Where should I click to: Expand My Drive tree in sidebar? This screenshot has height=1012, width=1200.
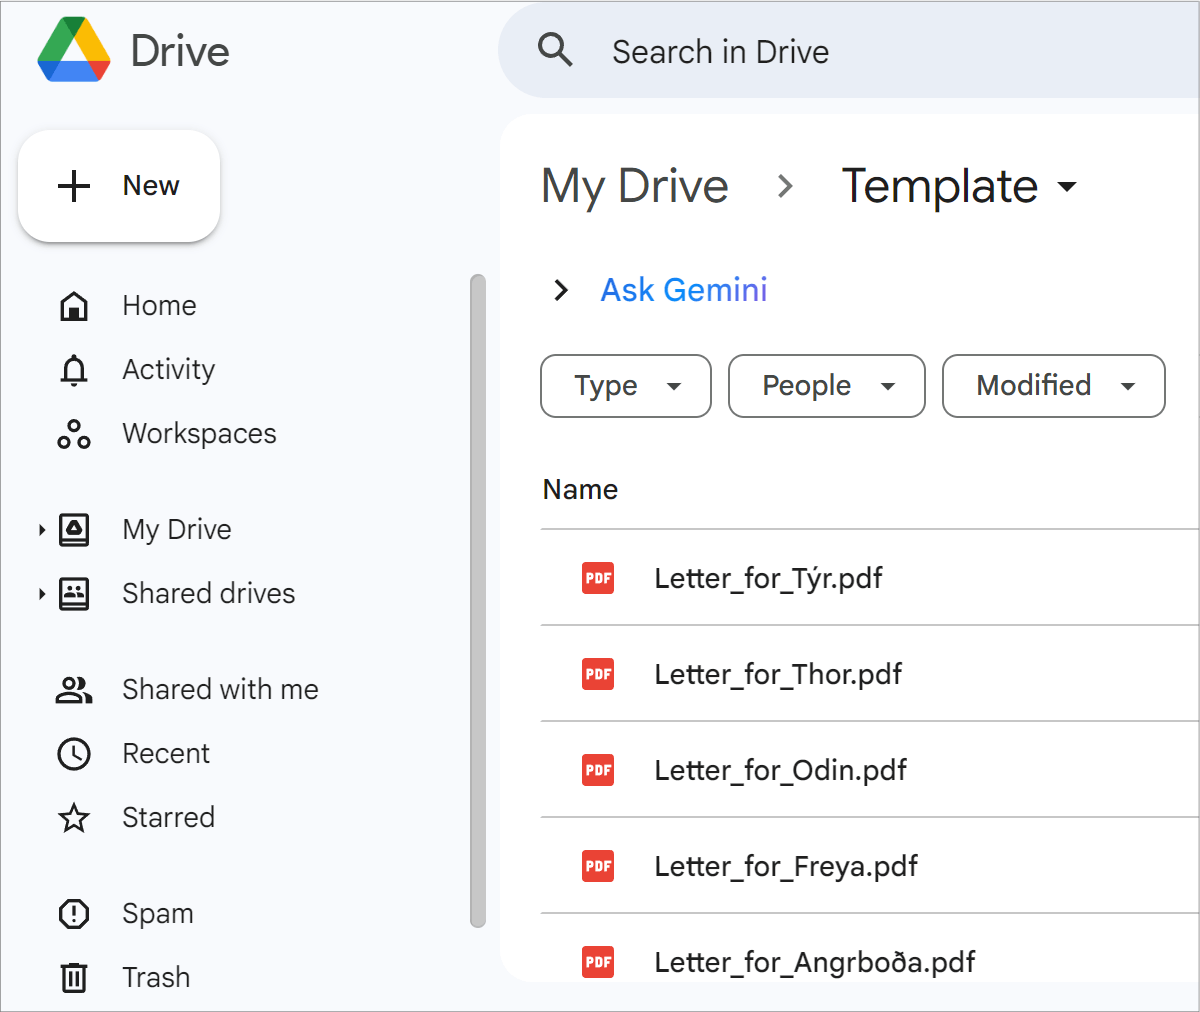click(41, 530)
